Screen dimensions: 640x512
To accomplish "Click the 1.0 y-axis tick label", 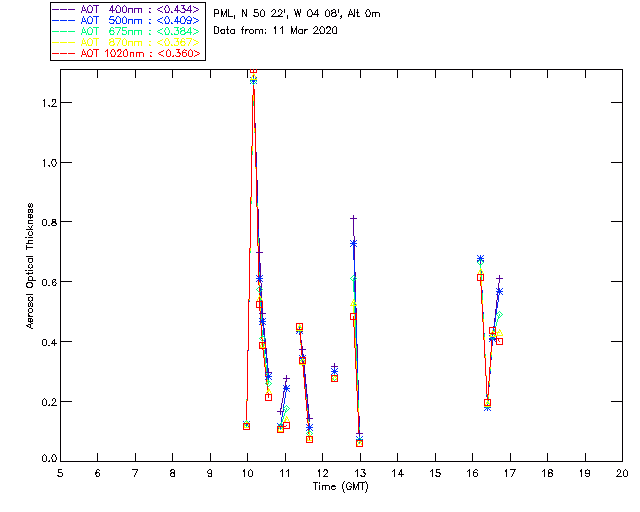I will [49, 163].
